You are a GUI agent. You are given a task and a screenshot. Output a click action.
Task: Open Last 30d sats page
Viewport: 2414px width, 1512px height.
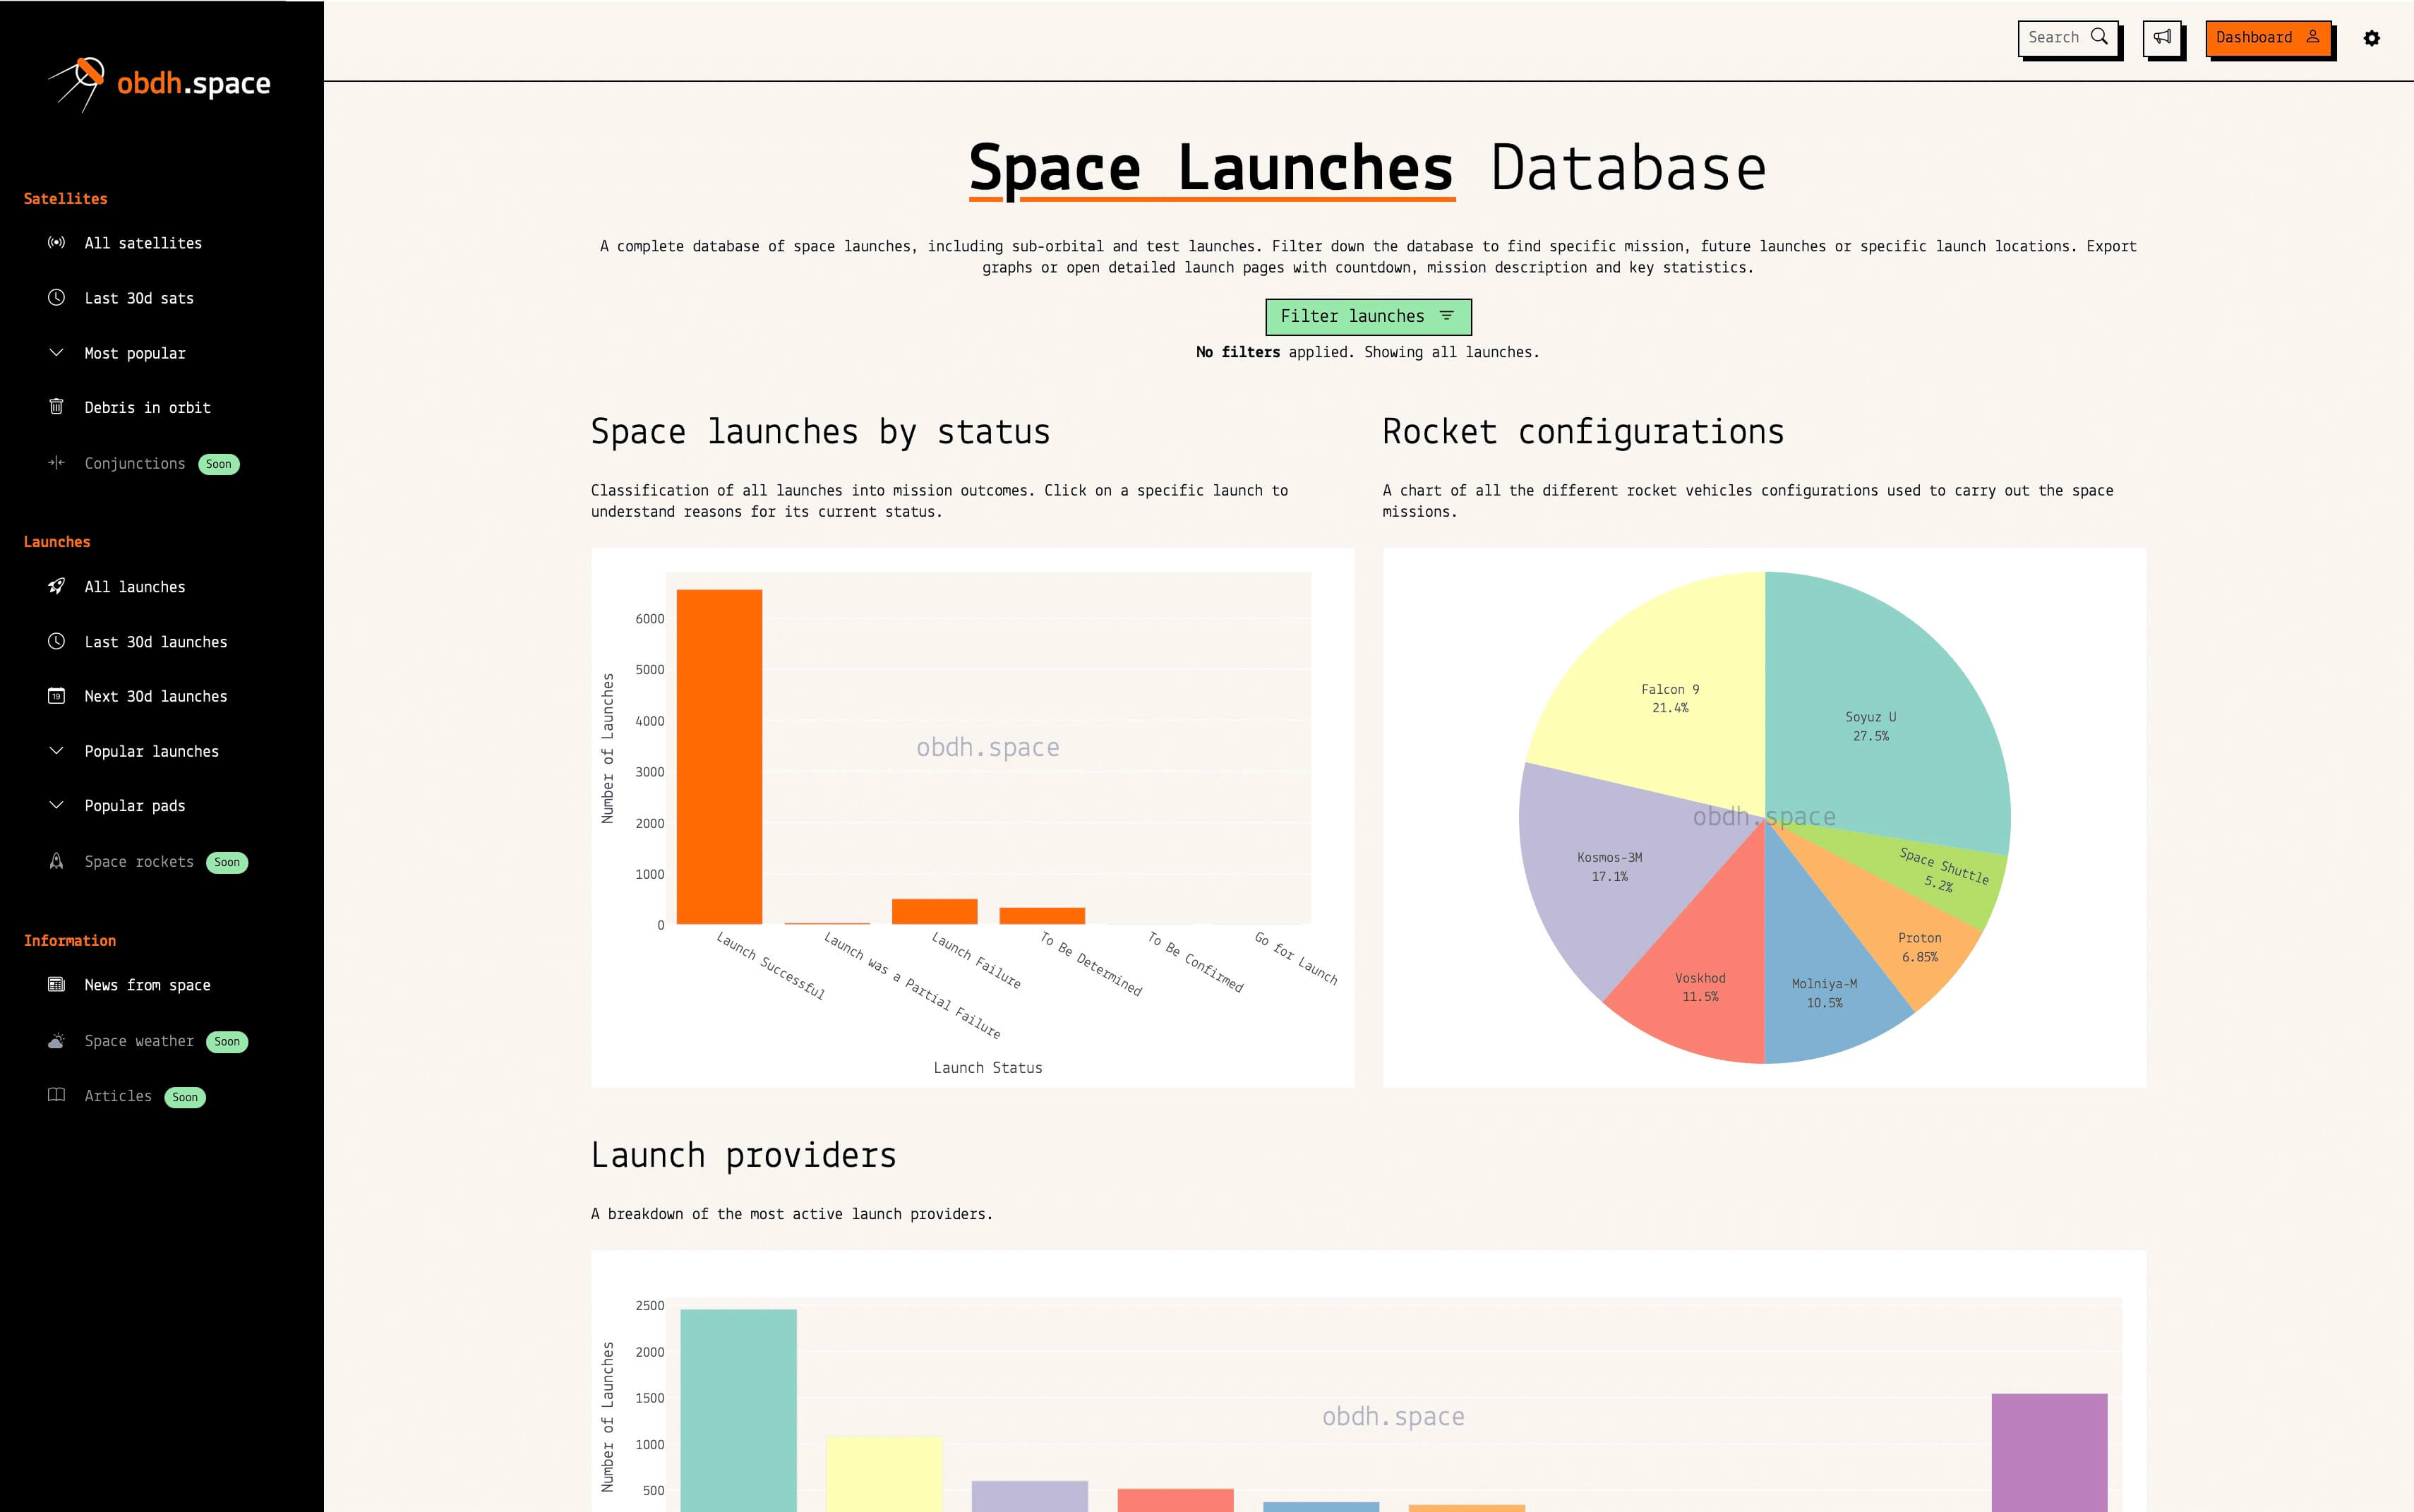[139, 298]
